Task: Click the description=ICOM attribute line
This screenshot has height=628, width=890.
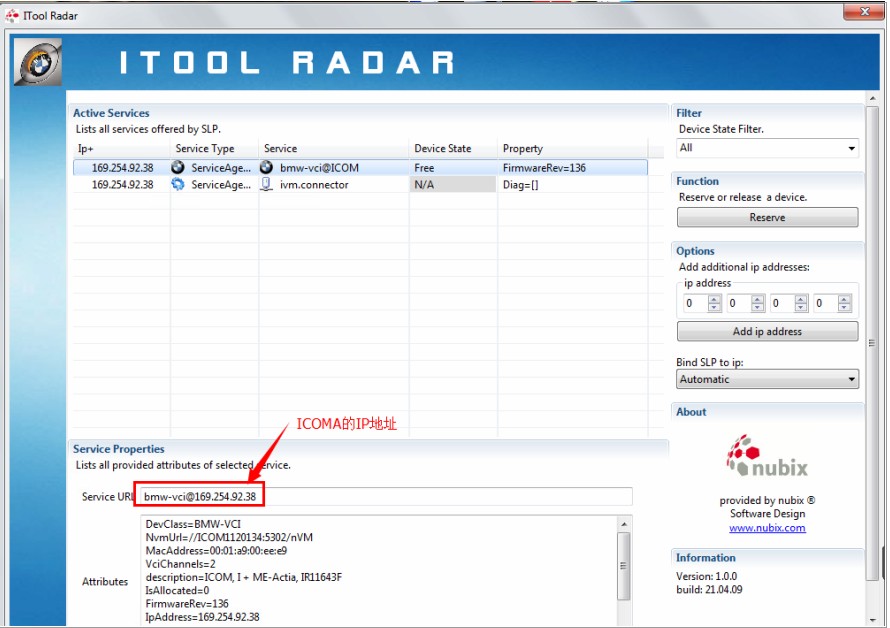Action: [x=244, y=577]
